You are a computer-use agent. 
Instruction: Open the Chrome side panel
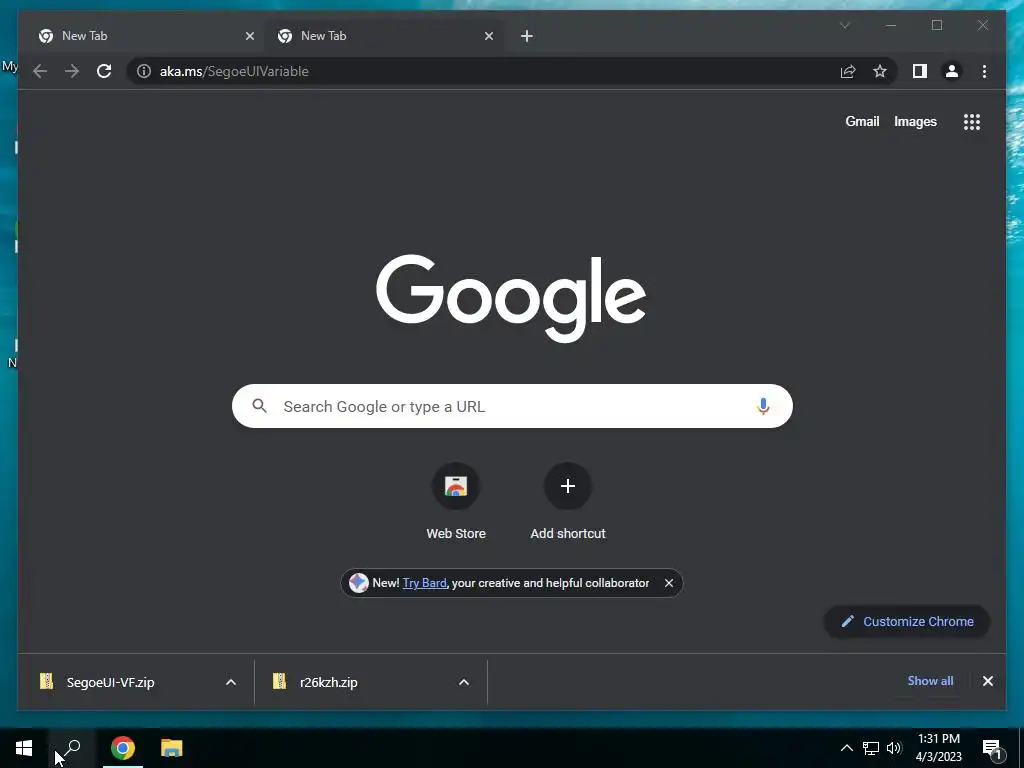pyautogui.click(x=920, y=71)
